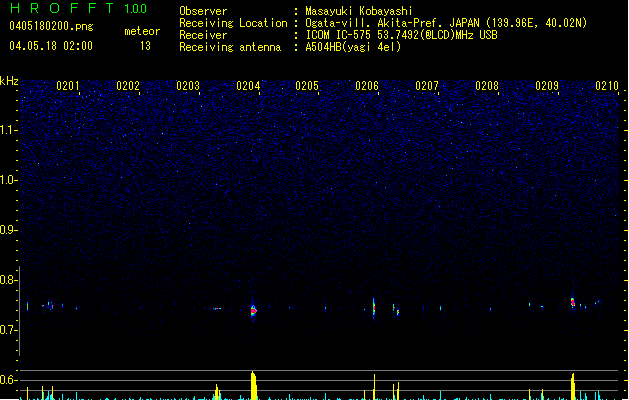
Task: Click the 0205 time marker
Action: point(307,86)
